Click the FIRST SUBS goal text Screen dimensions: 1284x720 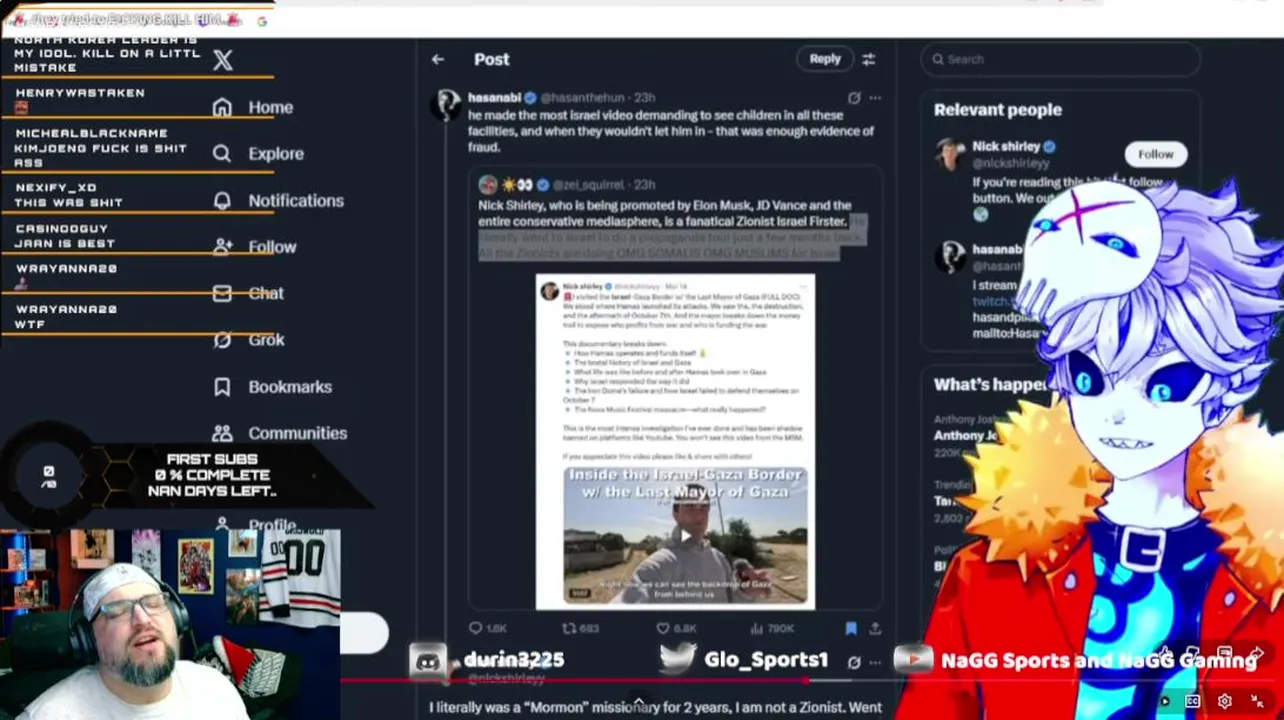coord(212,475)
